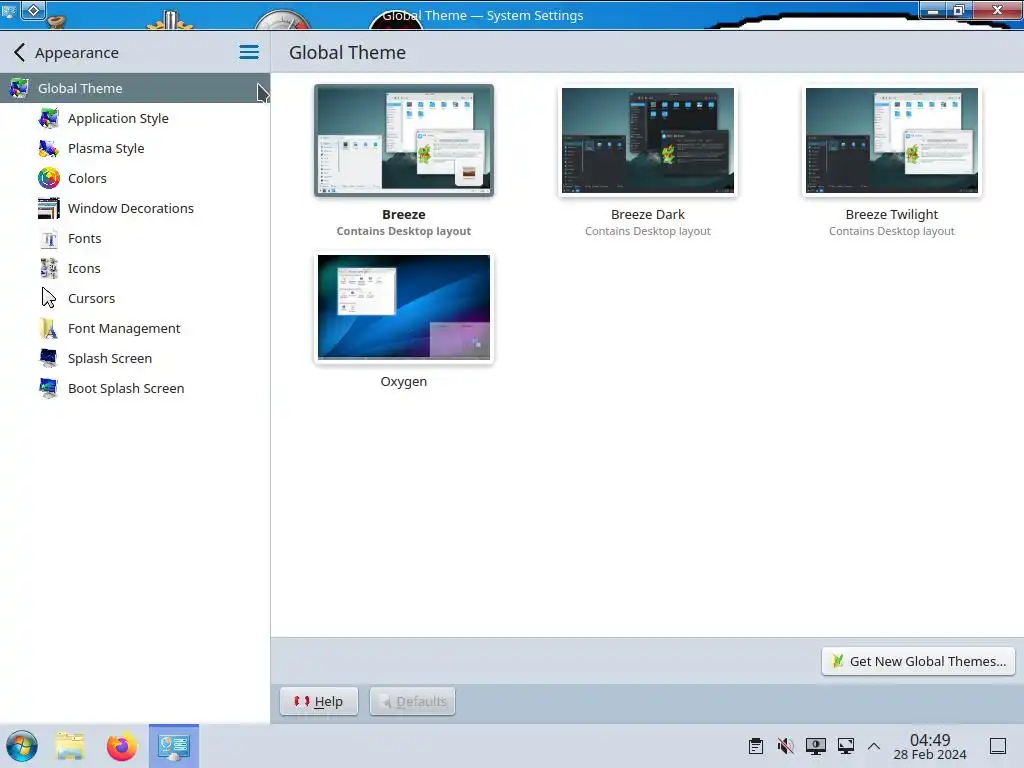Open the file manager from taskbar
The width and height of the screenshot is (1024, 768).
(x=70, y=746)
